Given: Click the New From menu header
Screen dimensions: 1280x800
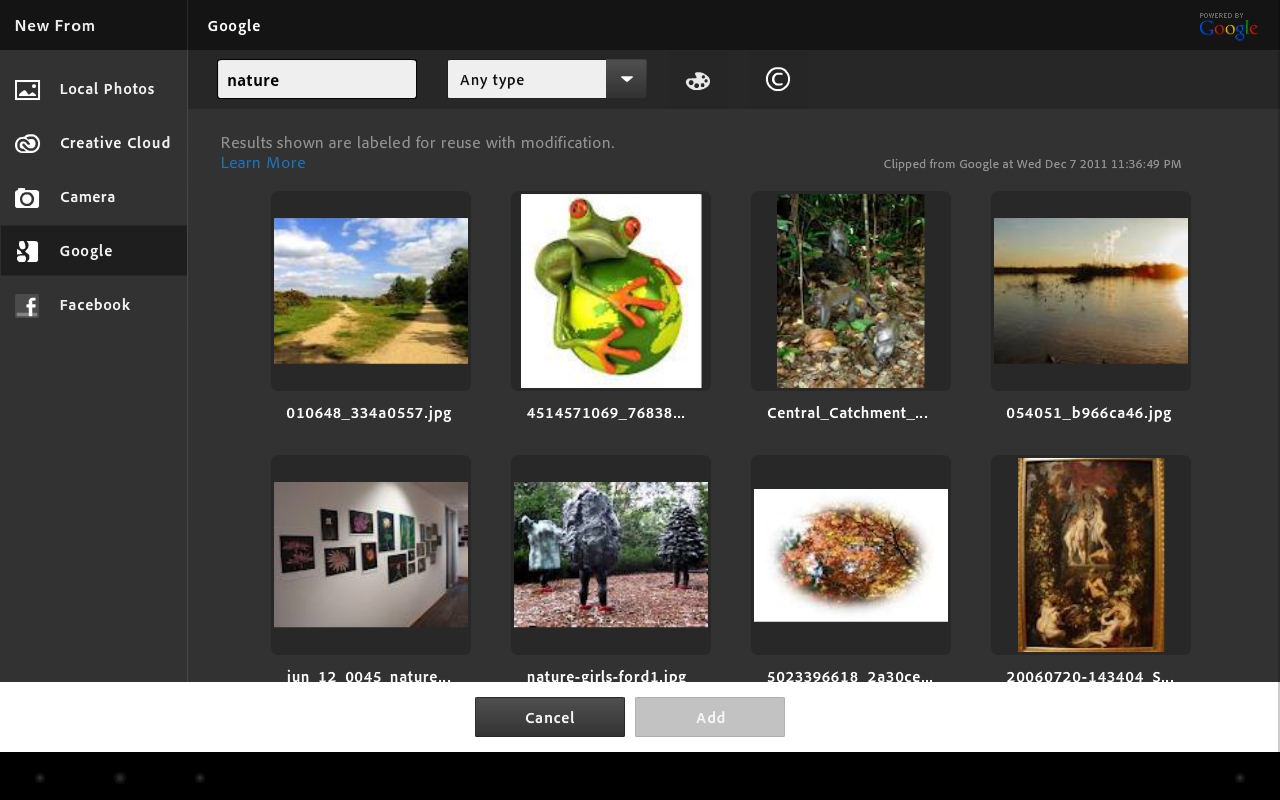Looking at the screenshot, I should pyautogui.click(x=55, y=25).
